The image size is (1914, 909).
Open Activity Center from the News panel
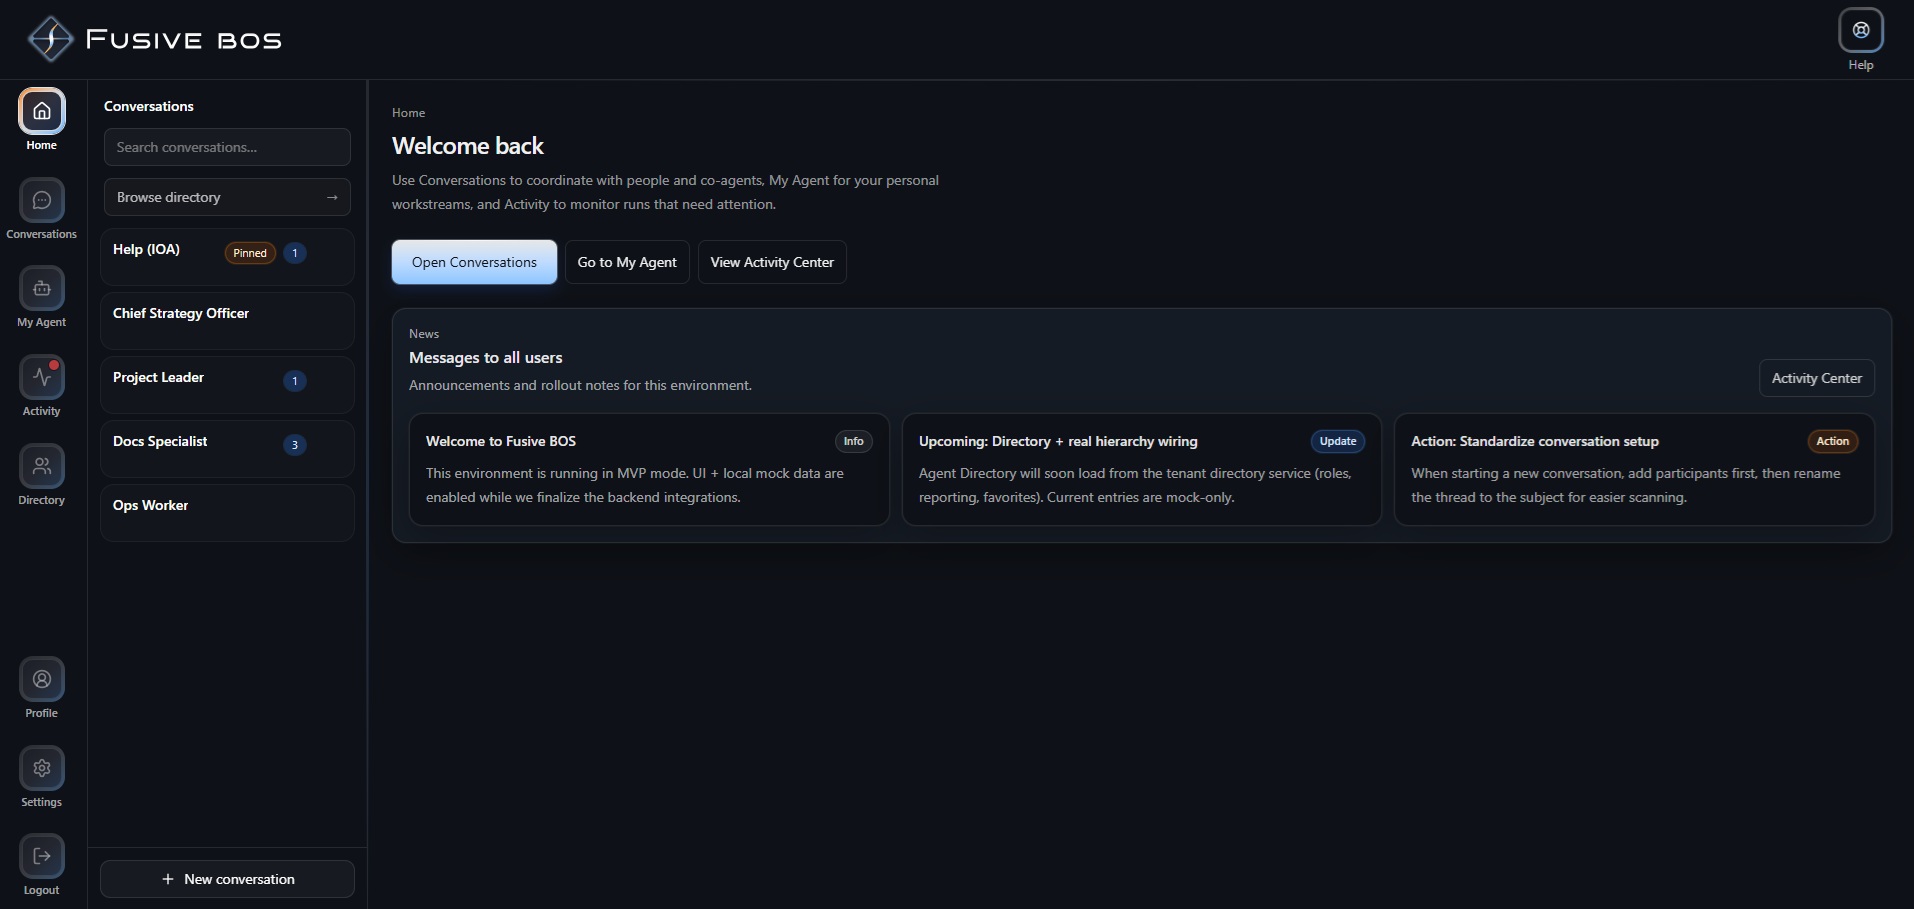[x=1815, y=377]
